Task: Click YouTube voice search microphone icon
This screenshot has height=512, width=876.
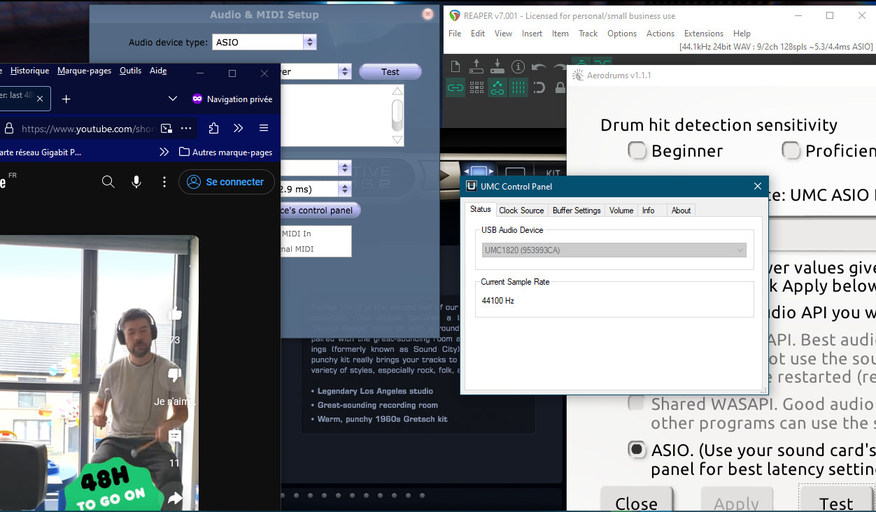Action: coord(136,182)
